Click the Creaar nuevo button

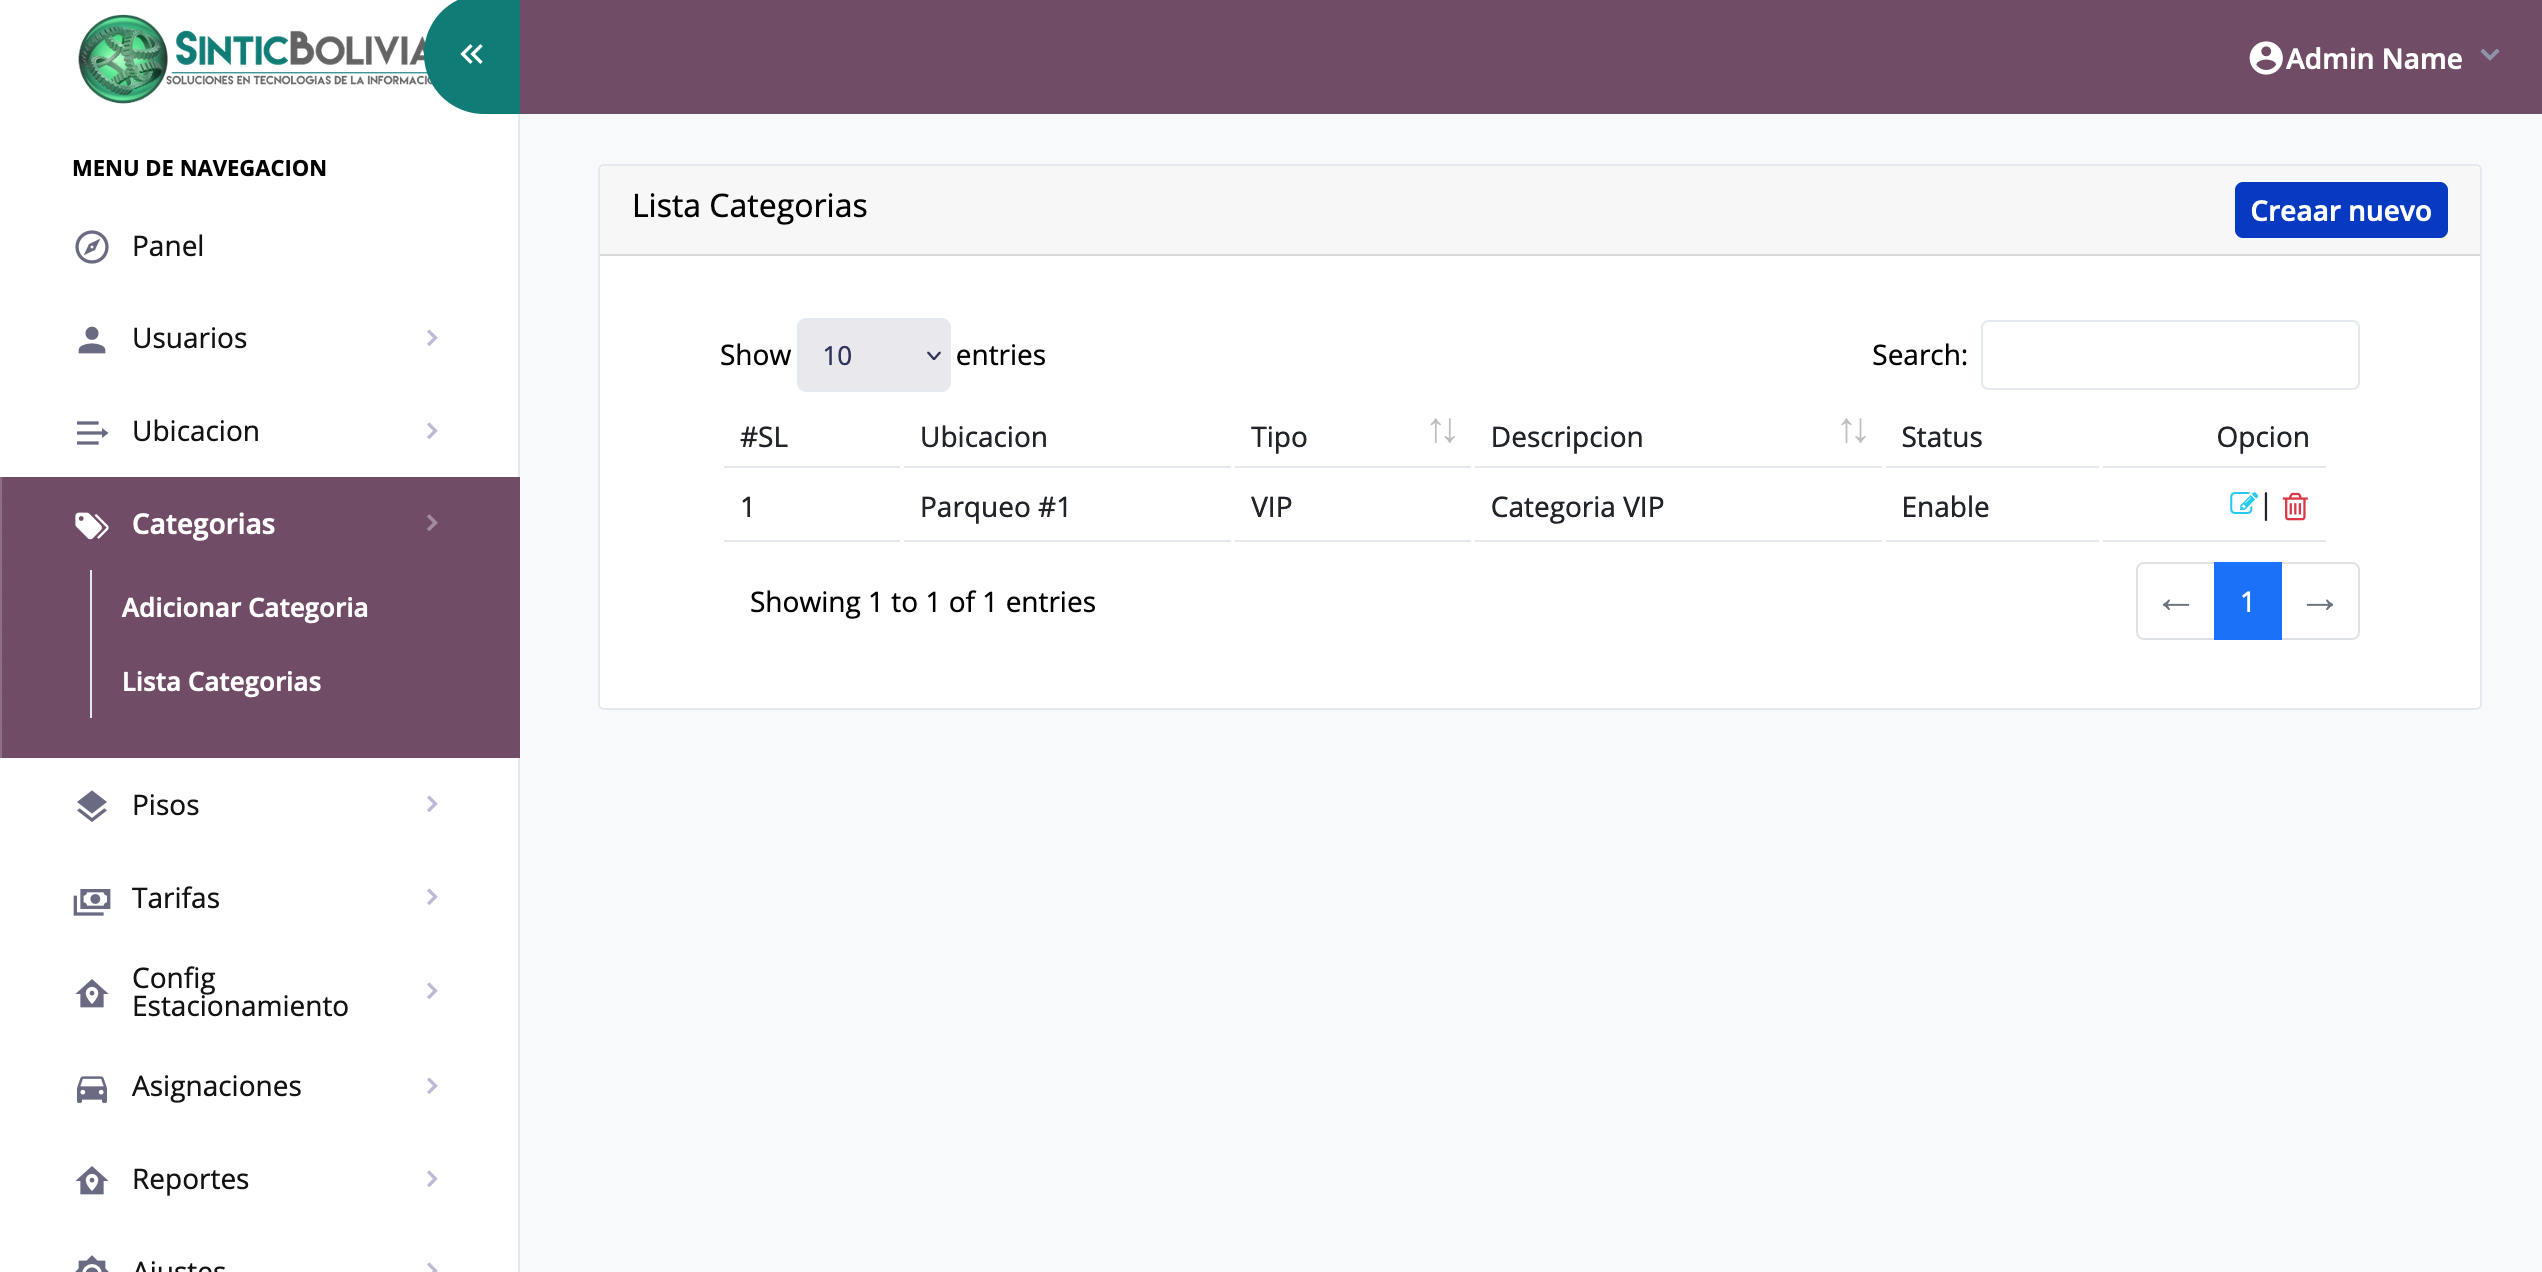2340,210
